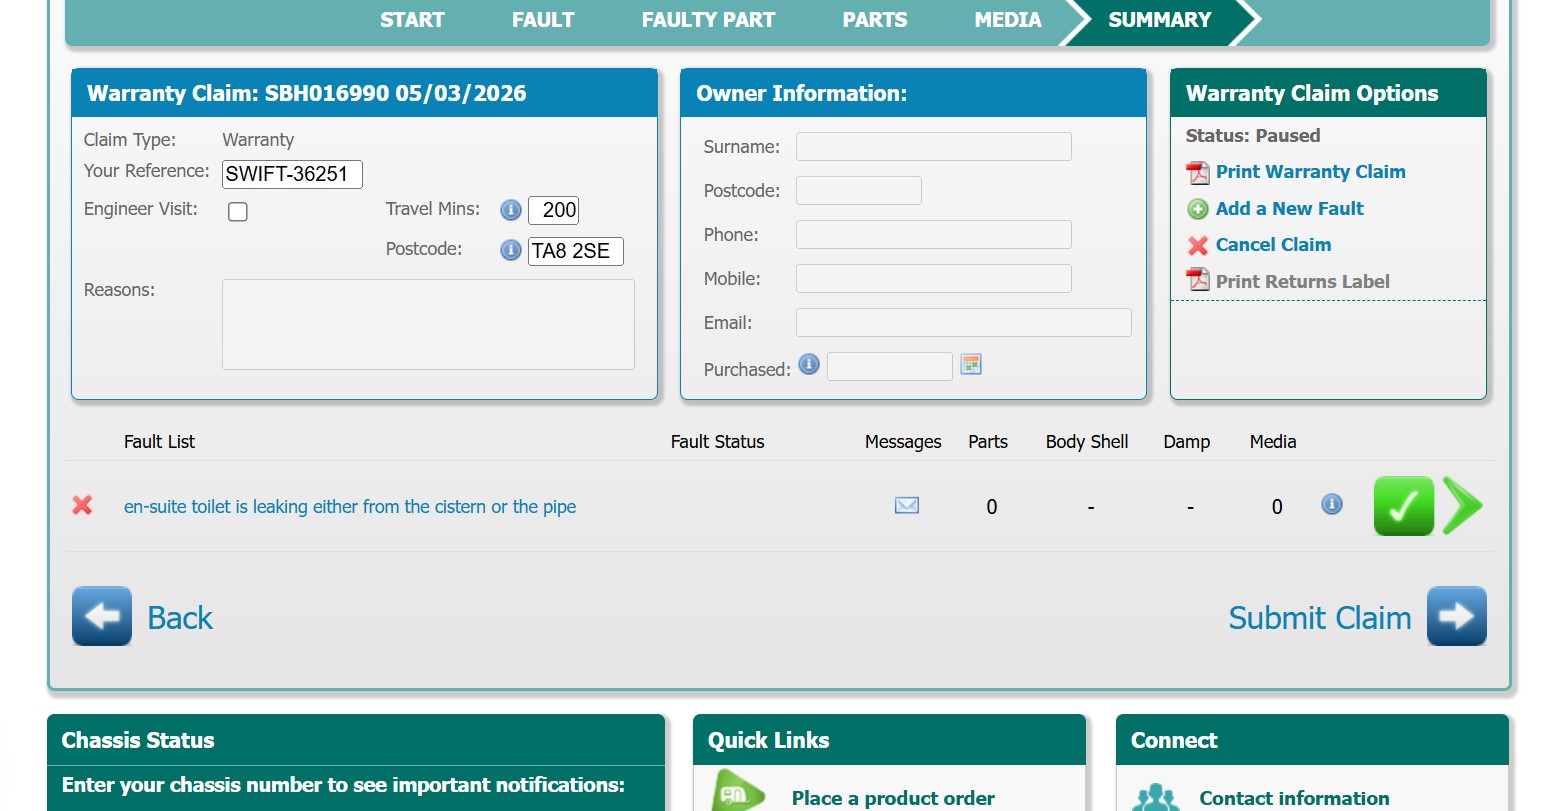Viewport: 1566px width, 811px height.
Task: Click the Back text link
Action: pos(180,618)
